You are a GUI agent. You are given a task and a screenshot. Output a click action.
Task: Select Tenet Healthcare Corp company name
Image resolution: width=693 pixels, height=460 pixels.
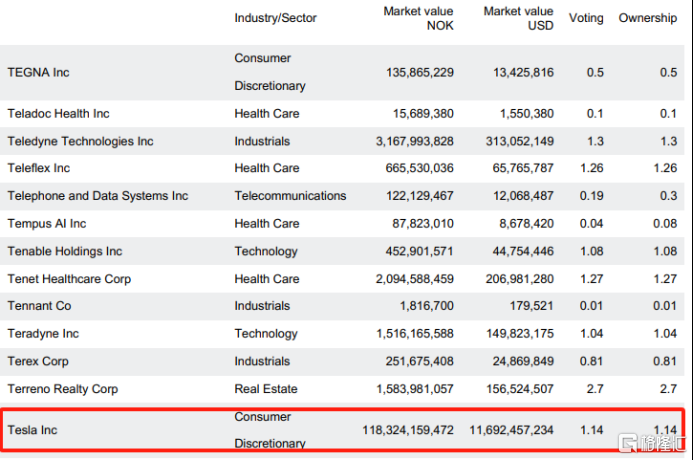(x=69, y=279)
